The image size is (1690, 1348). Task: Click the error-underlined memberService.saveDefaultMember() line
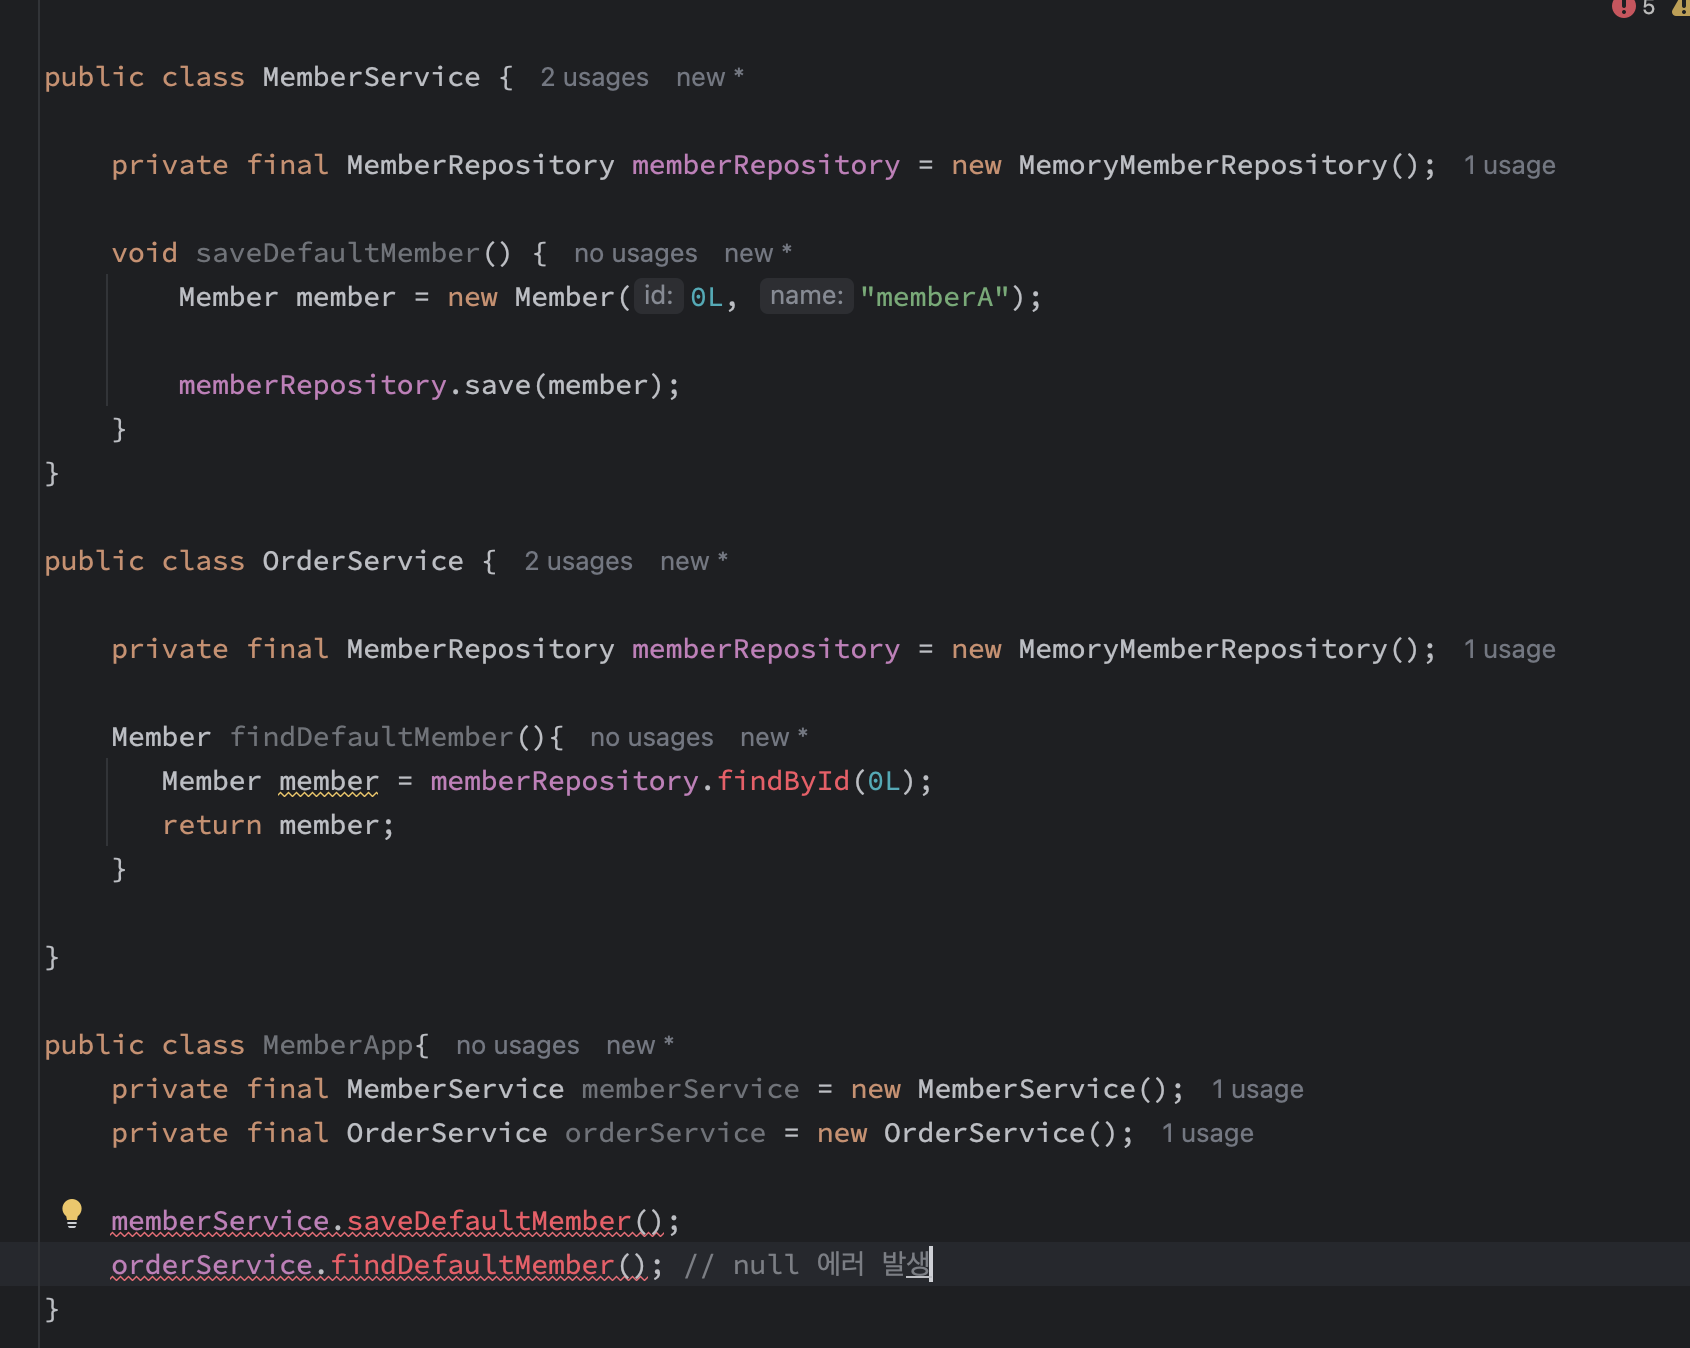coord(395,1221)
